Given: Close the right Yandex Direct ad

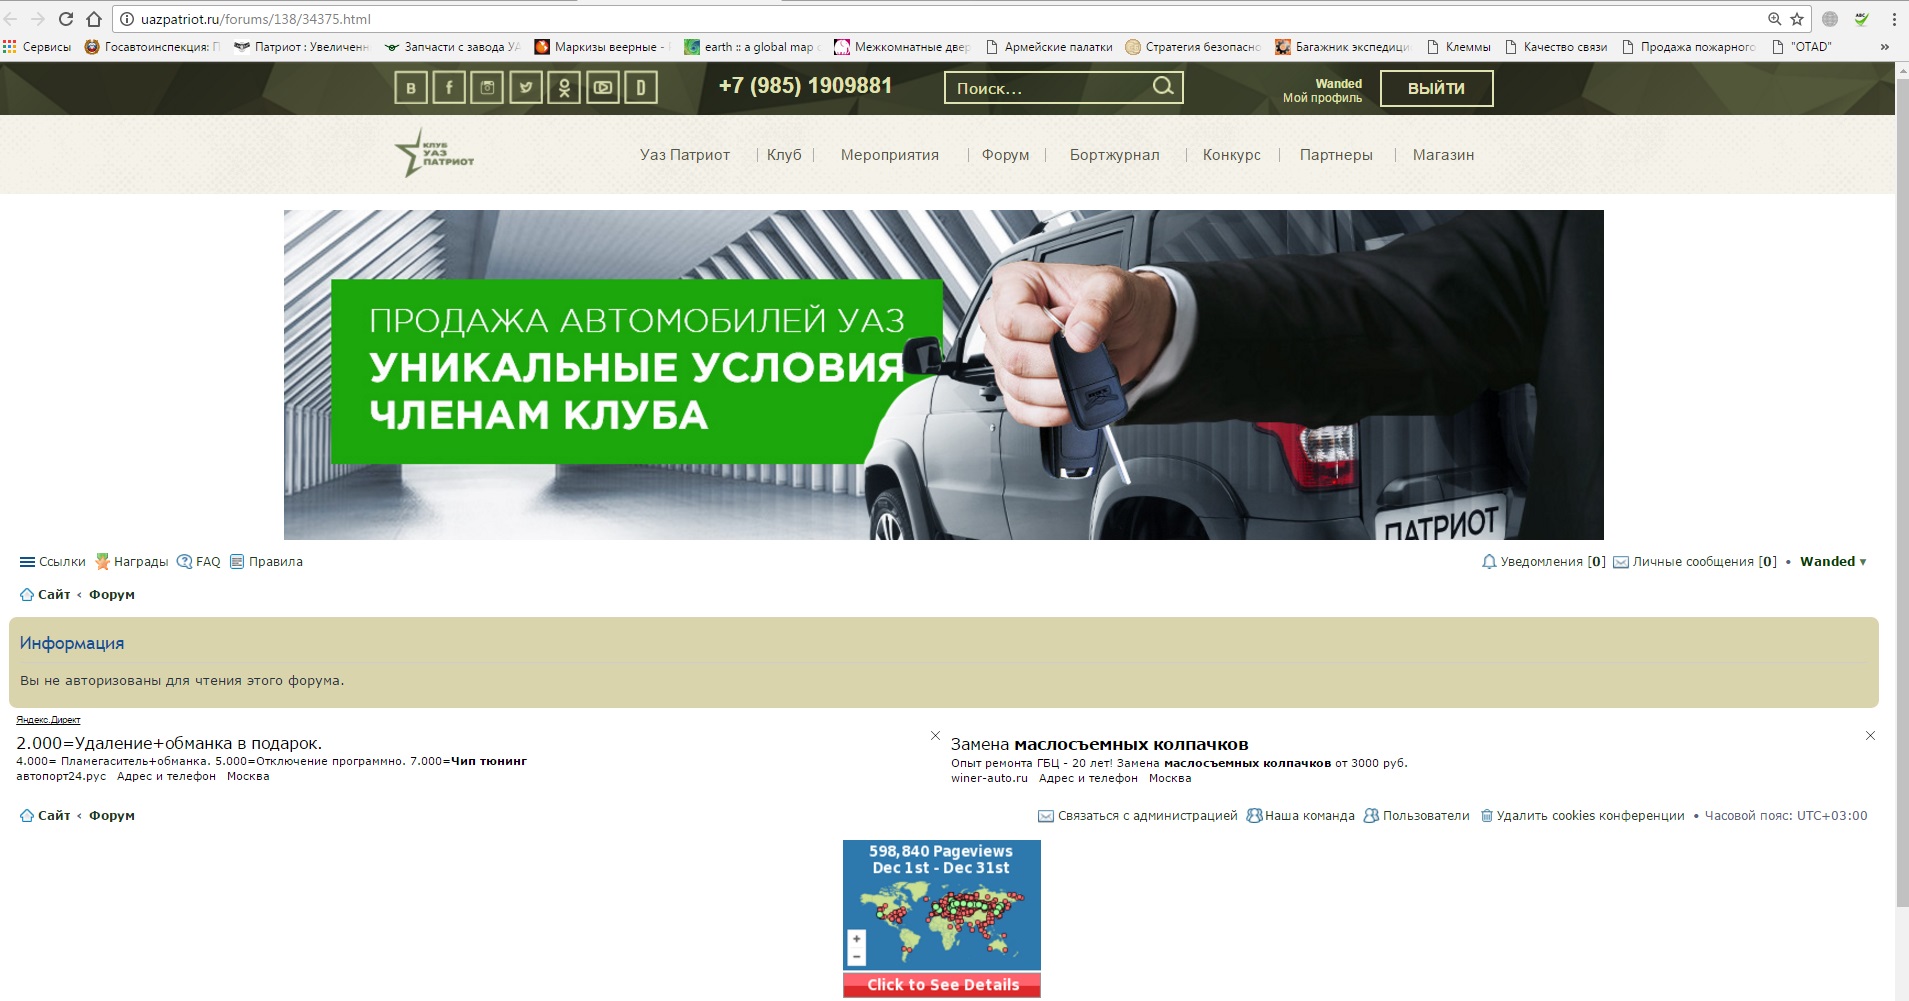Looking at the screenshot, I should pyautogui.click(x=1870, y=736).
